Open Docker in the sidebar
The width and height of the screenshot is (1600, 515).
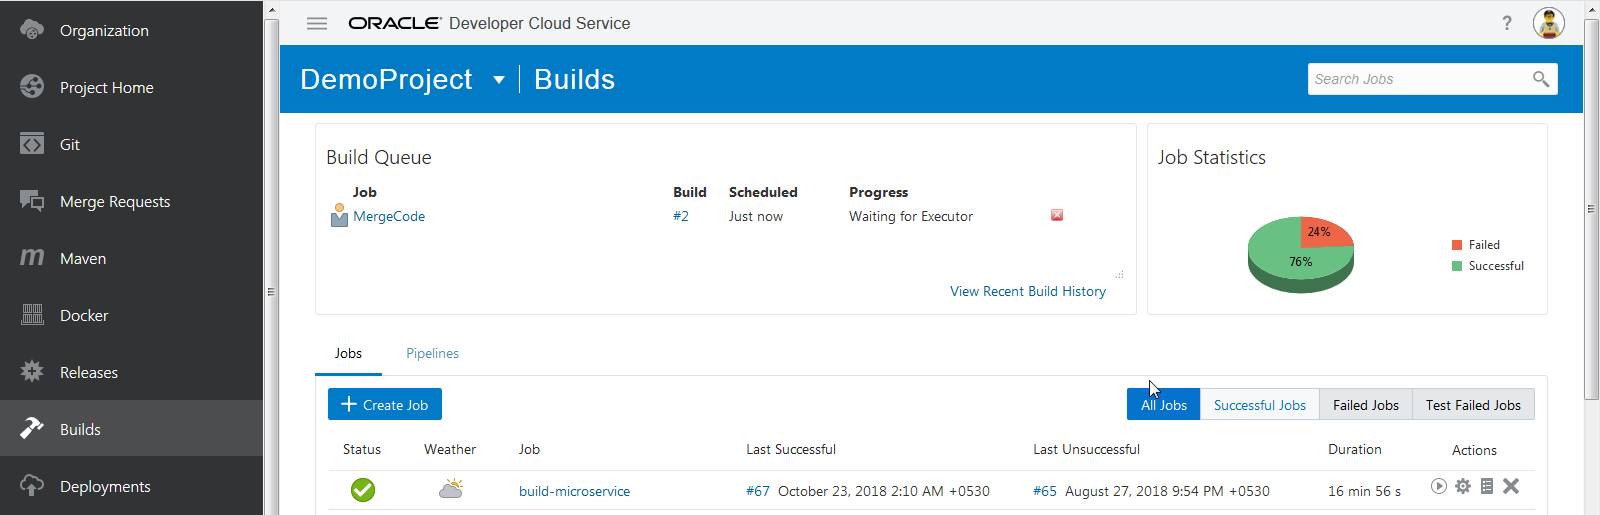[84, 316]
